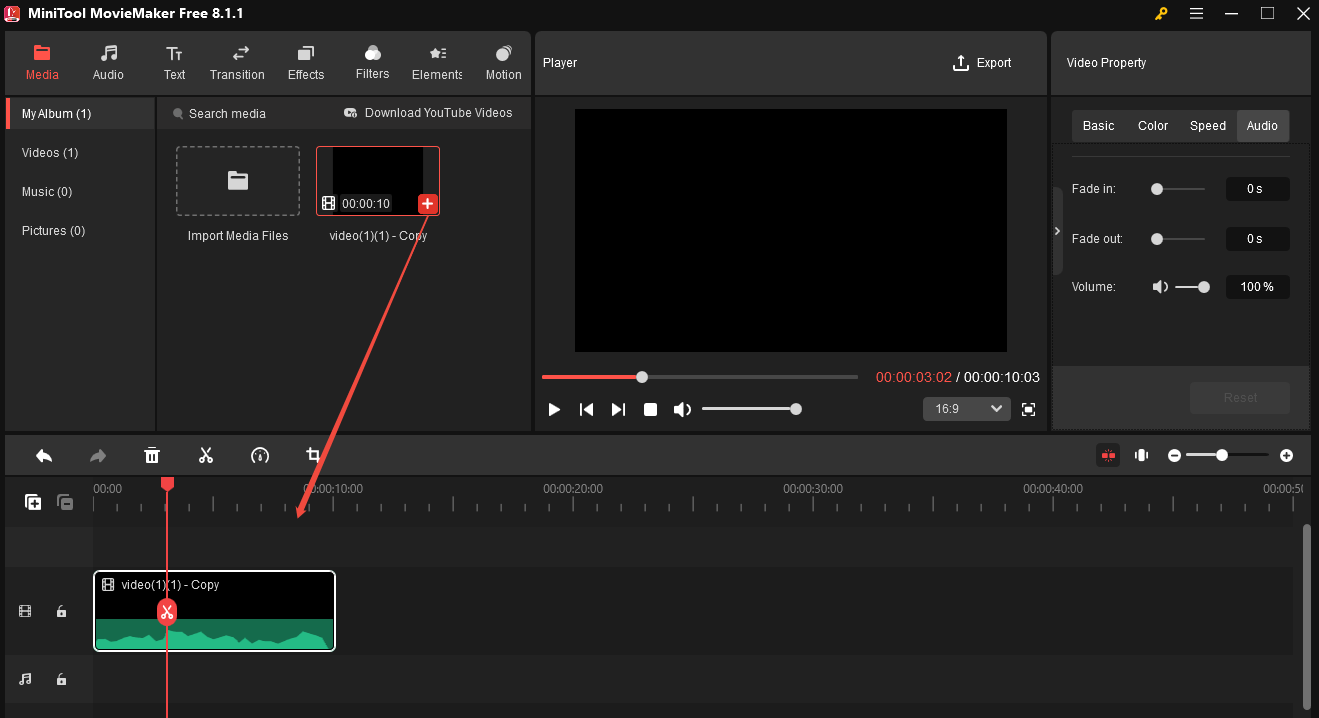1319x718 pixels.
Task: Click the Fade in value field
Action: 1257,188
